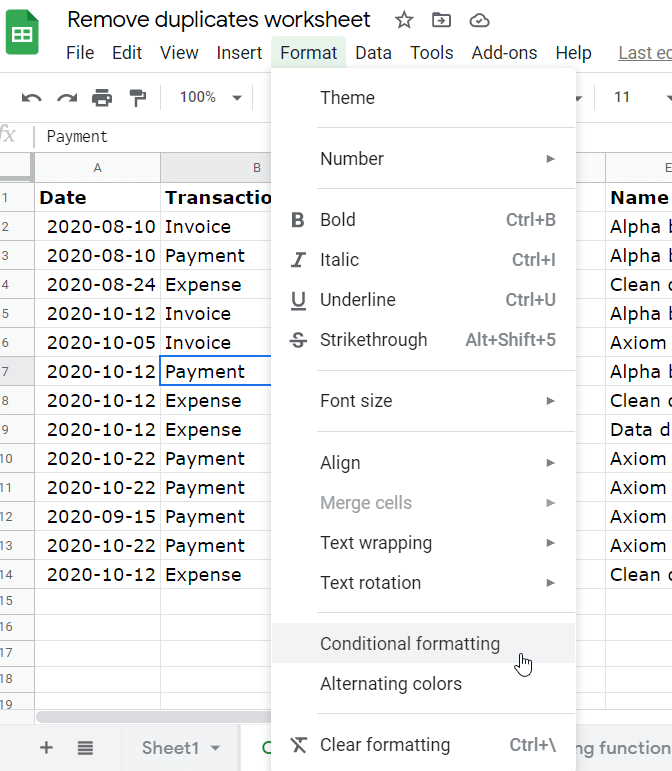672x771 pixels.
Task: Click the Print toolbar icon
Action: (x=102, y=97)
